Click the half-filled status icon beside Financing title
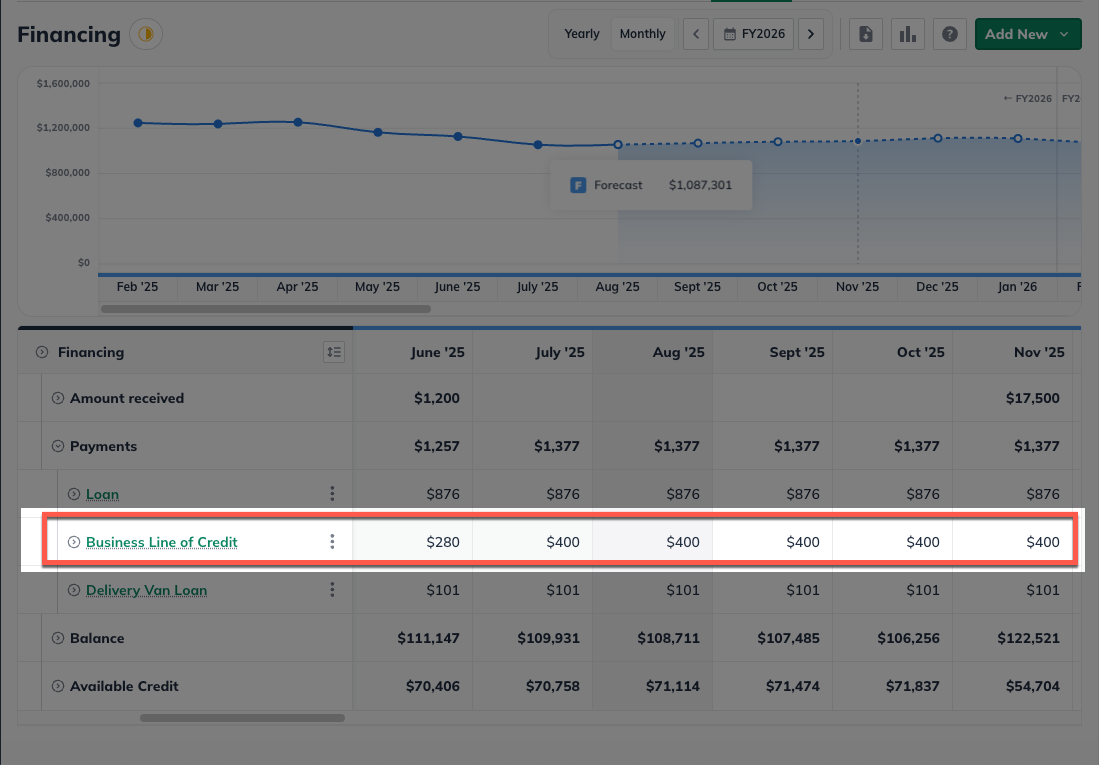The width and height of the screenshot is (1099, 765). coord(146,35)
